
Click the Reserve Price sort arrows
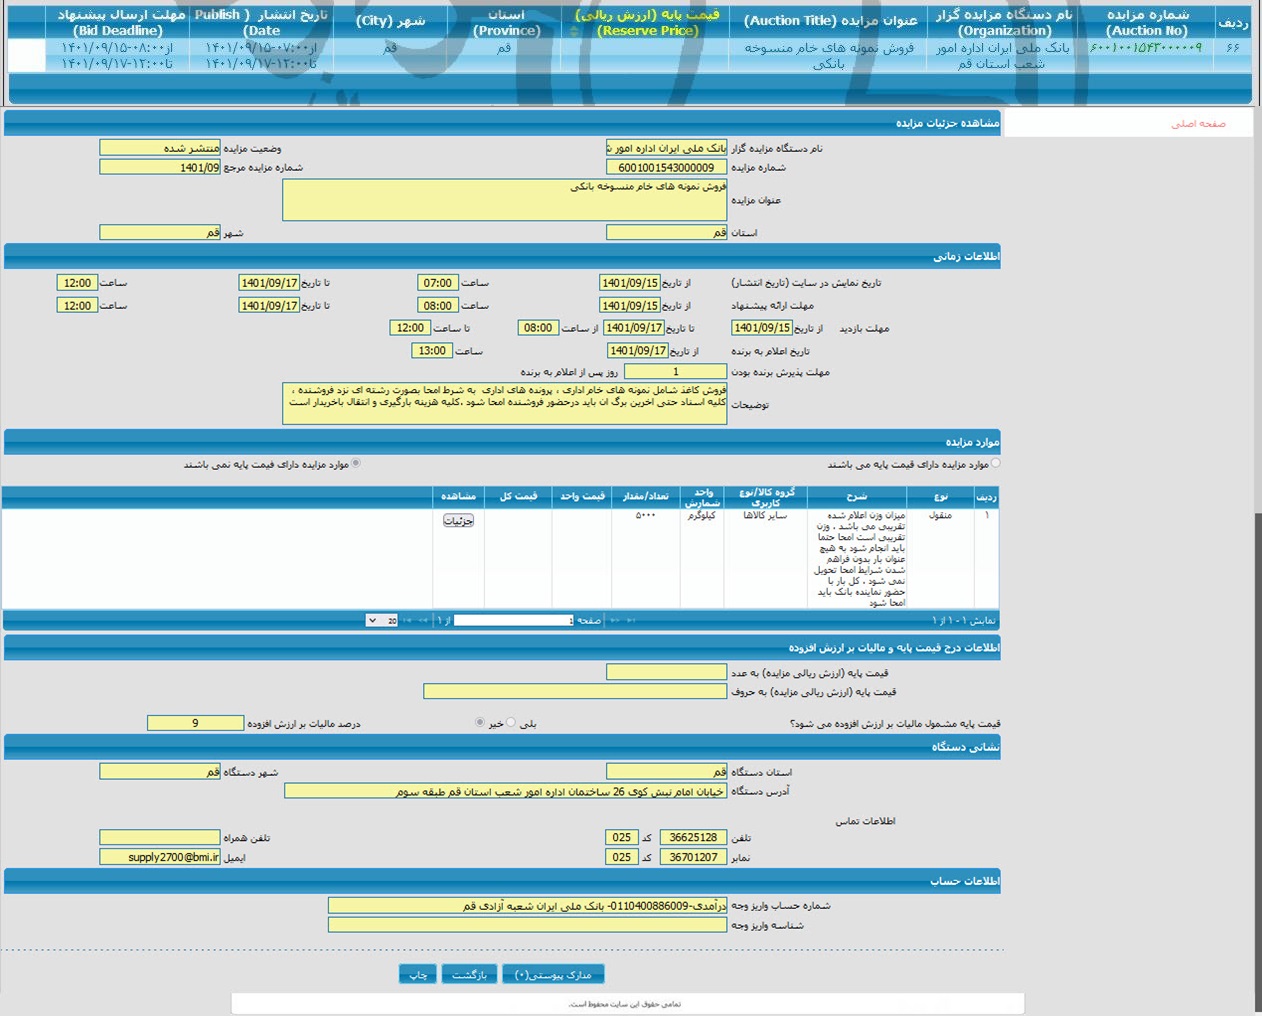(x=574, y=31)
